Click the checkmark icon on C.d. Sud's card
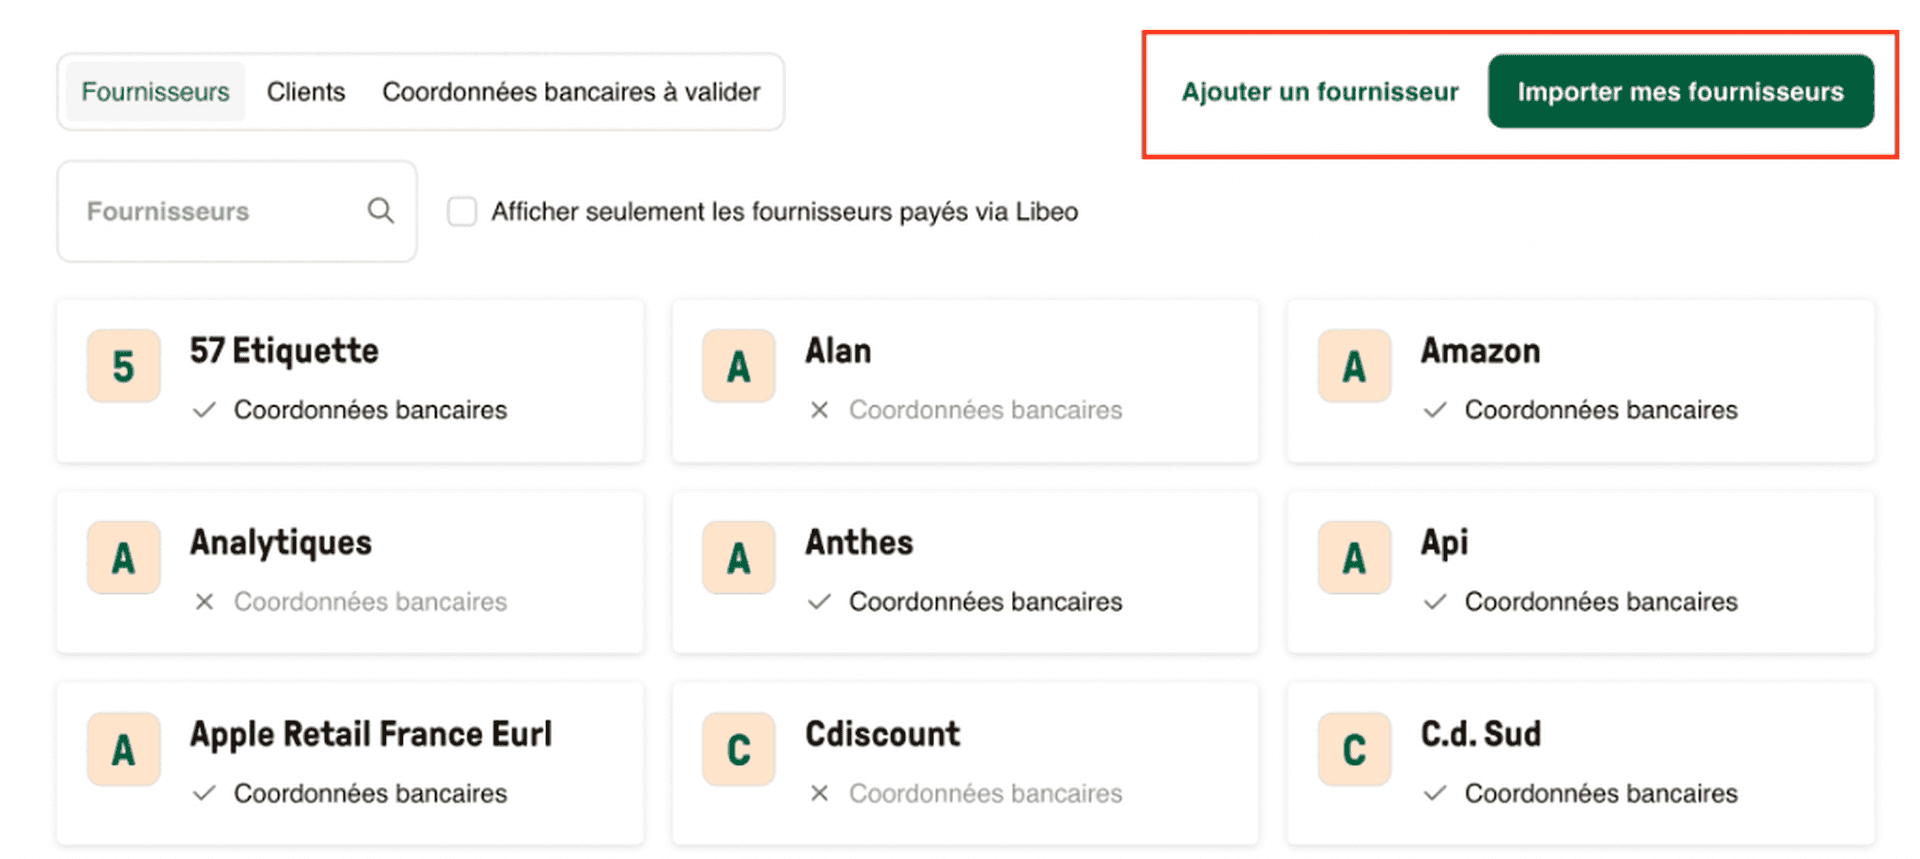This screenshot has height=859, width=1920. [1435, 793]
